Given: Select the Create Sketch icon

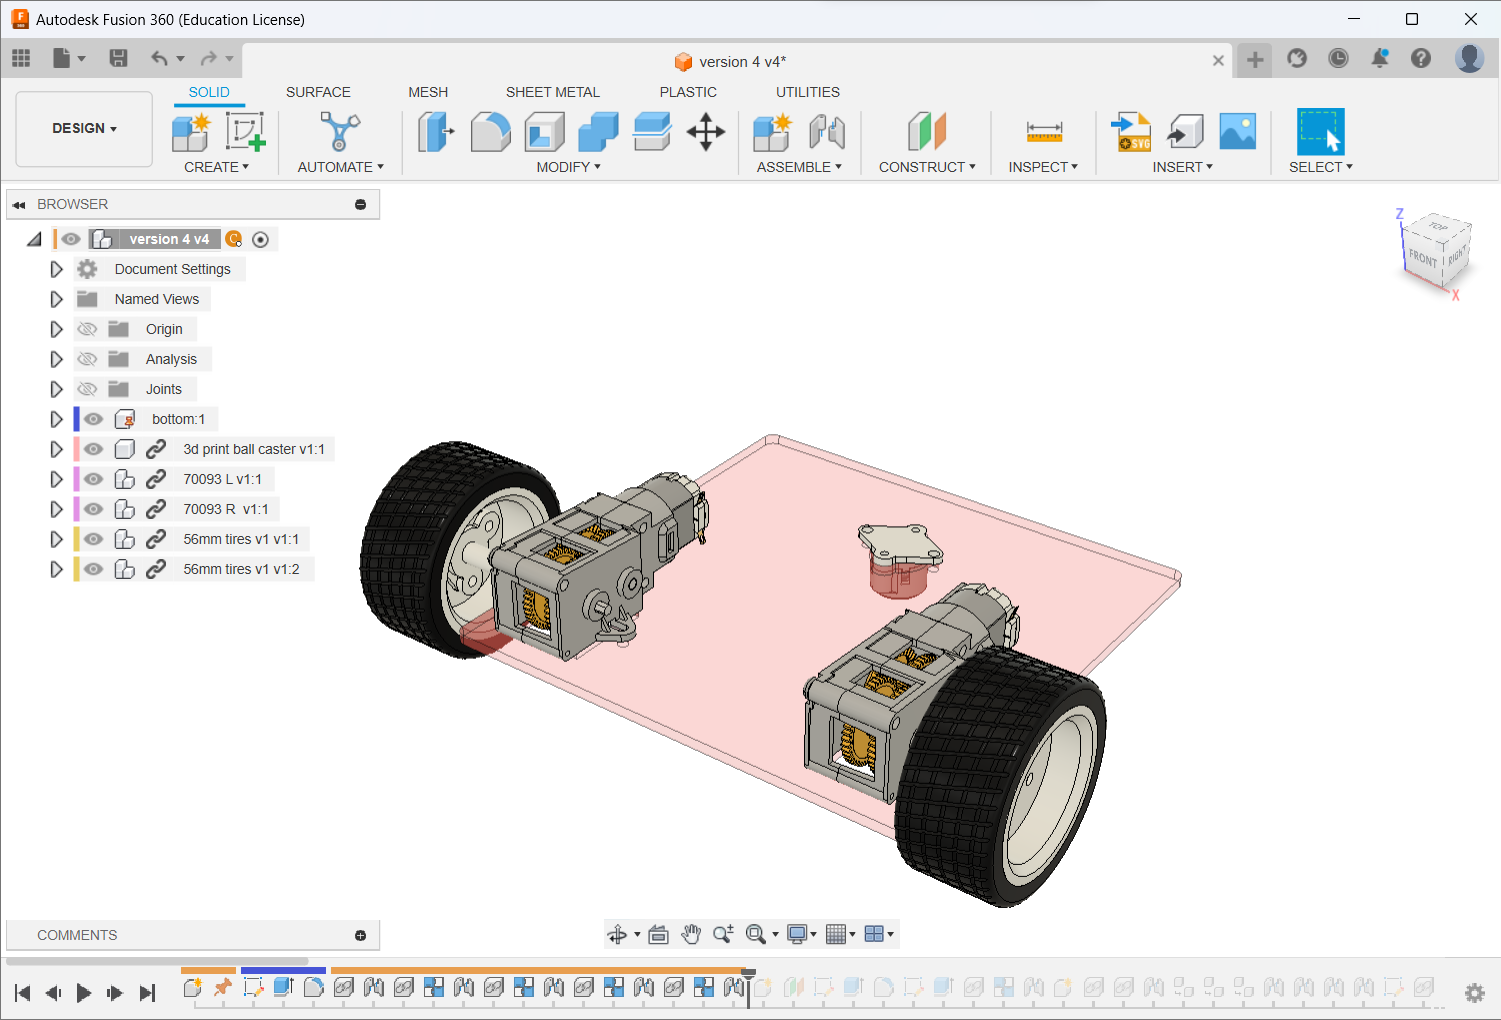Looking at the screenshot, I should click(x=245, y=132).
